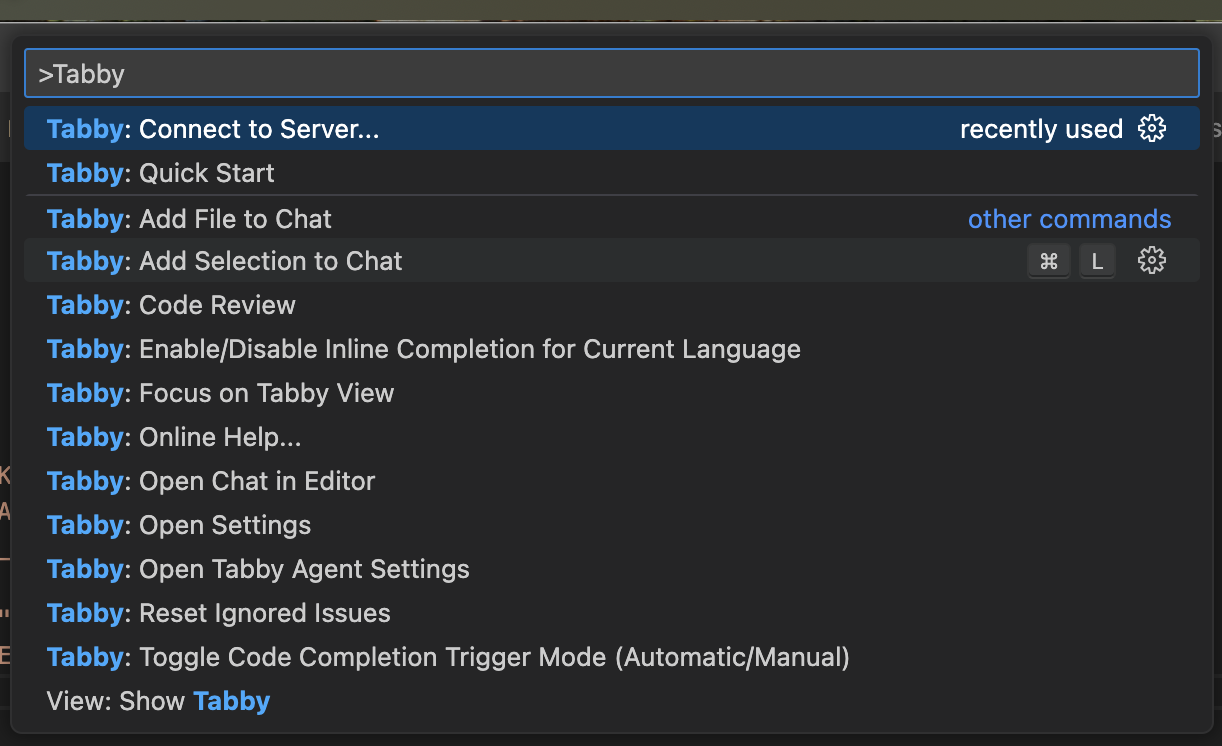Click the ⌘ key badge on Add Selection row
This screenshot has width=1222, height=746.
click(x=1049, y=260)
